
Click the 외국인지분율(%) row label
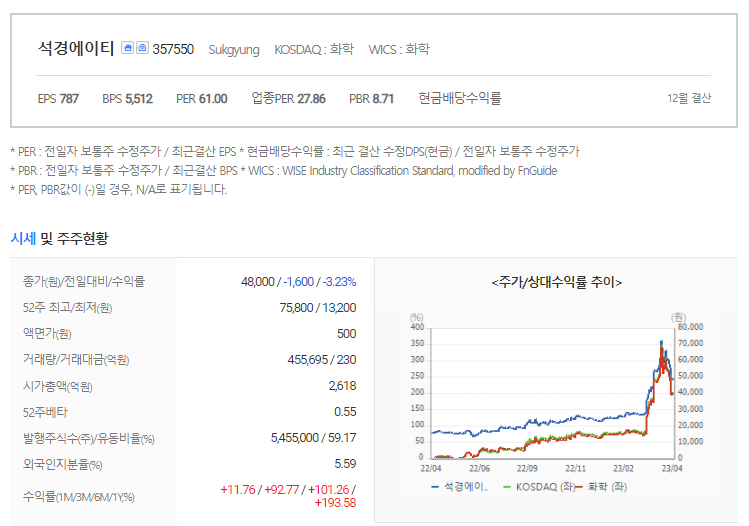(x=63, y=464)
